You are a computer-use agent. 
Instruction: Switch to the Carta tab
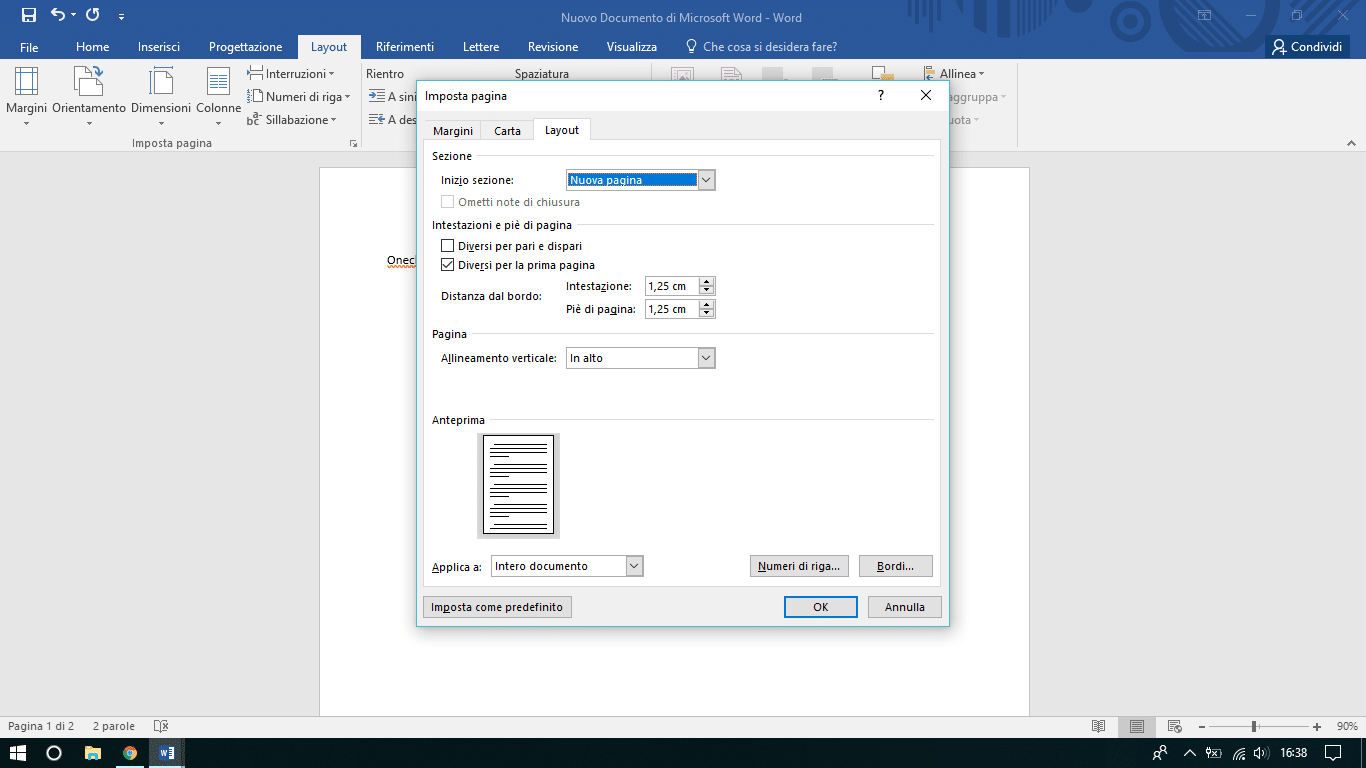tap(506, 130)
